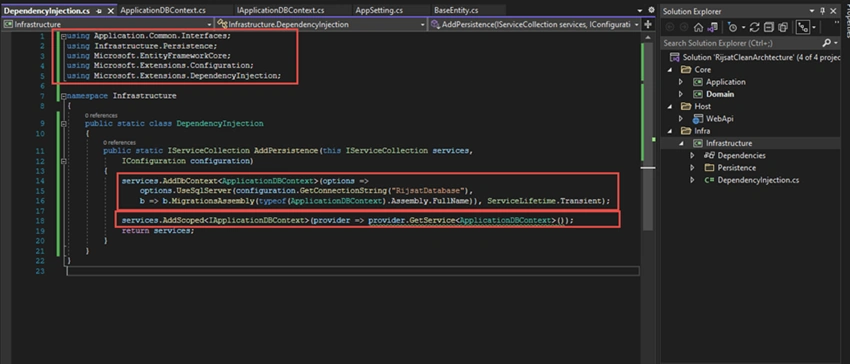Image resolution: width=850 pixels, height=364 pixels.
Task: Click the Show All Files icon
Action: point(783,27)
